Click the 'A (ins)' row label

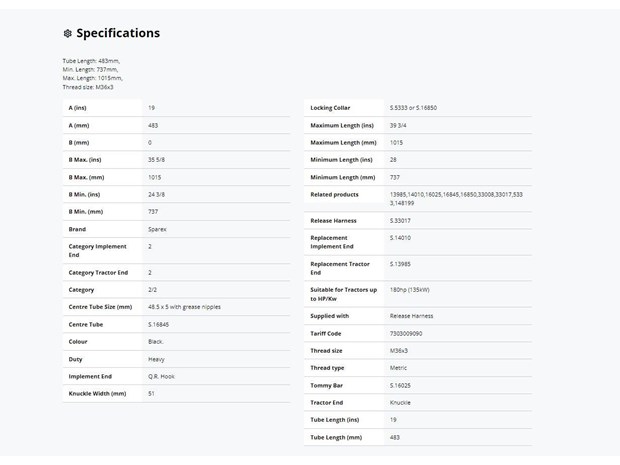(x=78, y=108)
